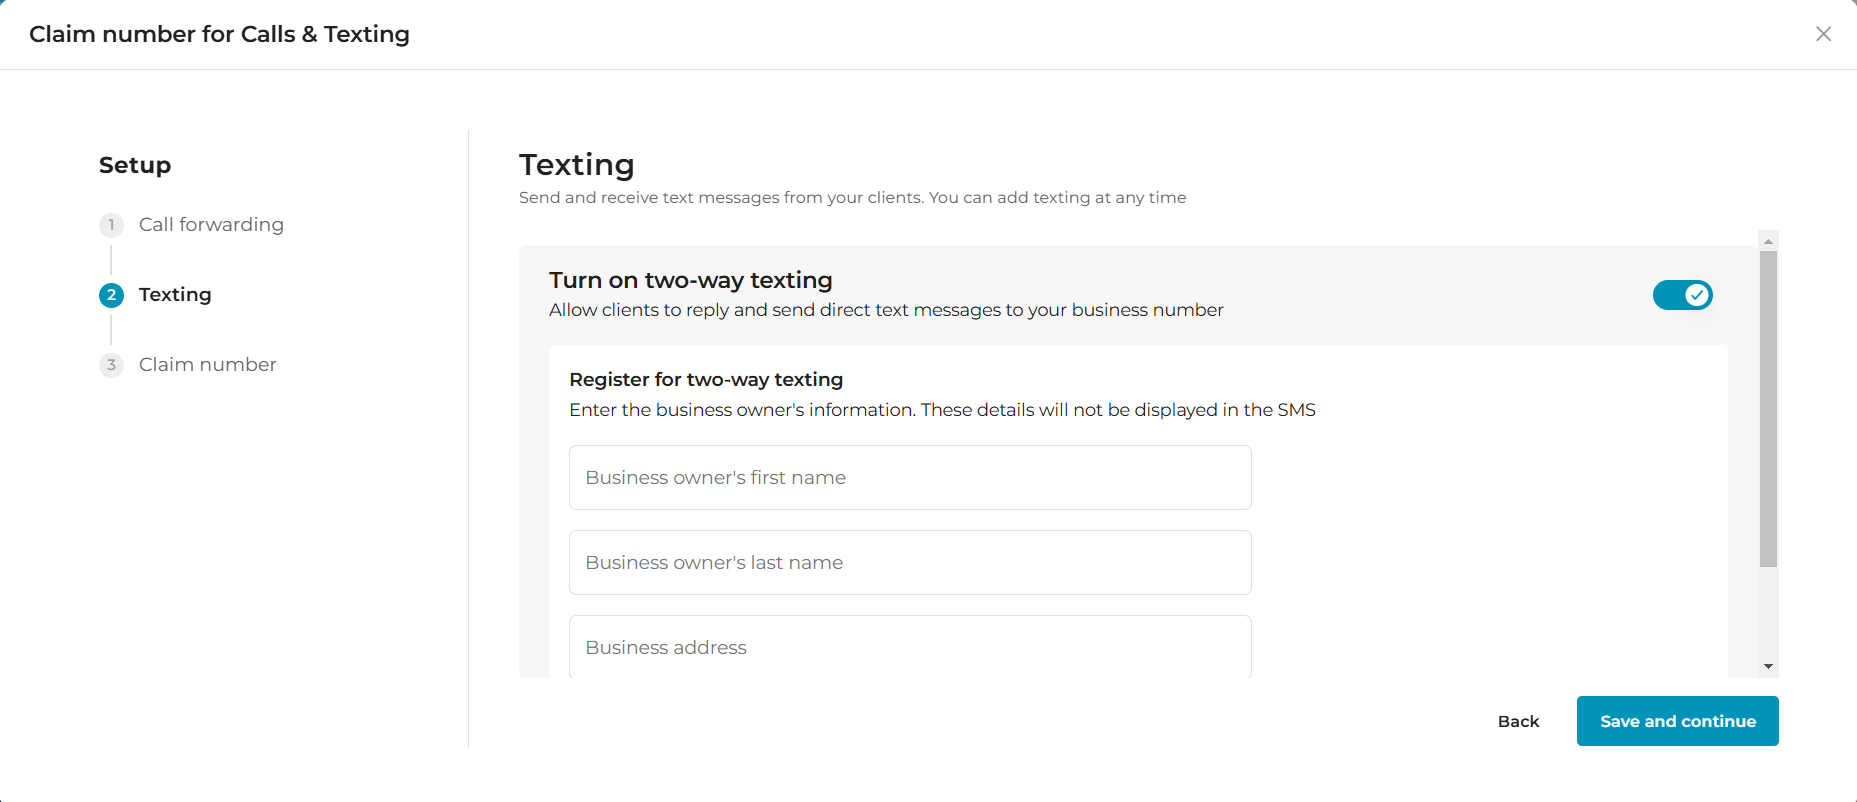The image size is (1857, 802).
Task: Click inside the Business address field
Action: (909, 647)
